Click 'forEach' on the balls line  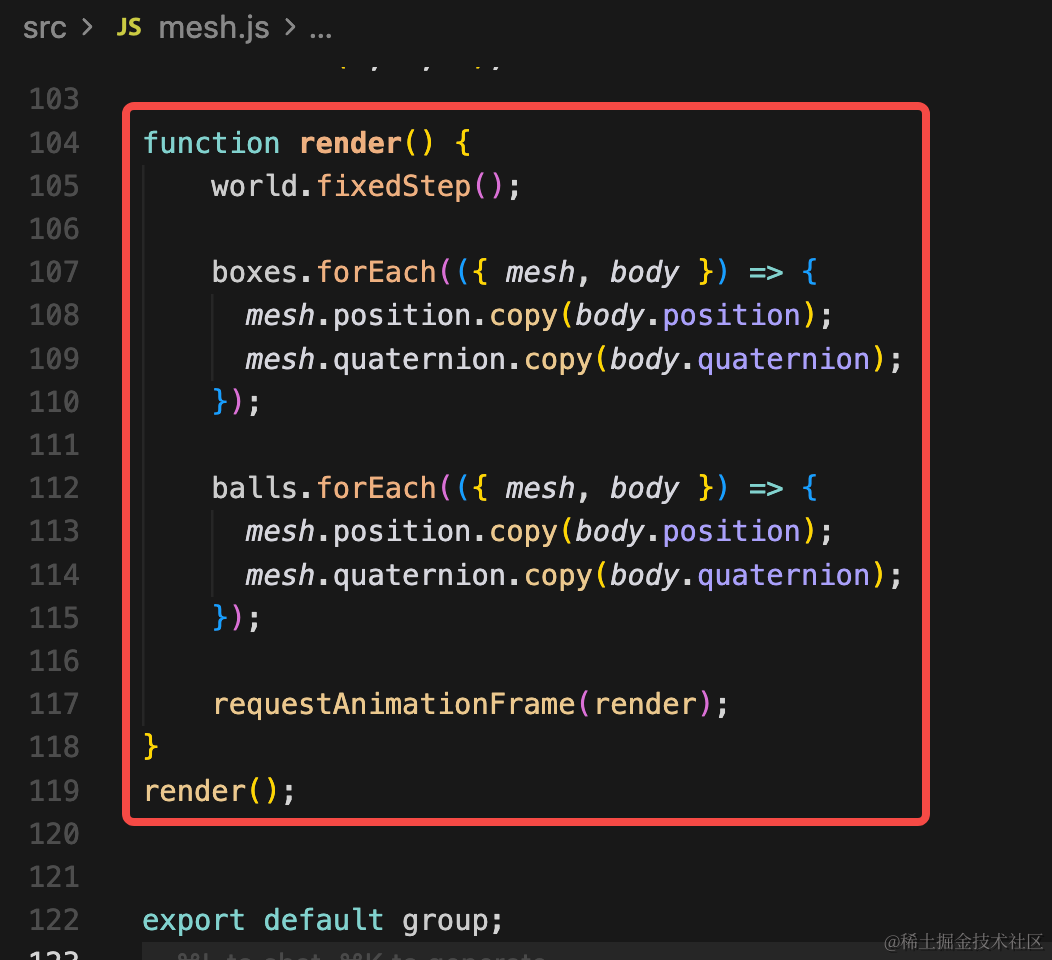(x=376, y=488)
